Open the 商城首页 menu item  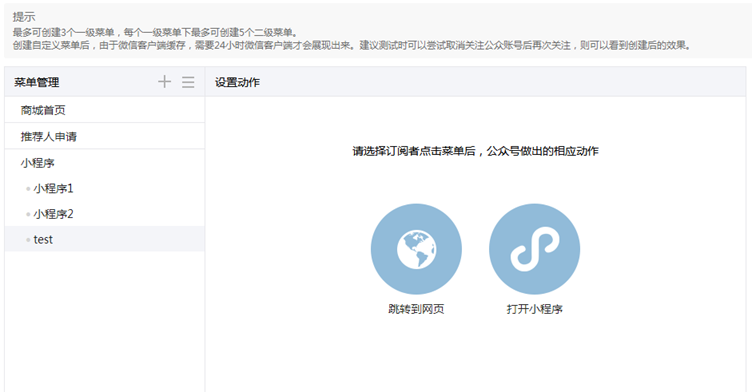(x=105, y=110)
